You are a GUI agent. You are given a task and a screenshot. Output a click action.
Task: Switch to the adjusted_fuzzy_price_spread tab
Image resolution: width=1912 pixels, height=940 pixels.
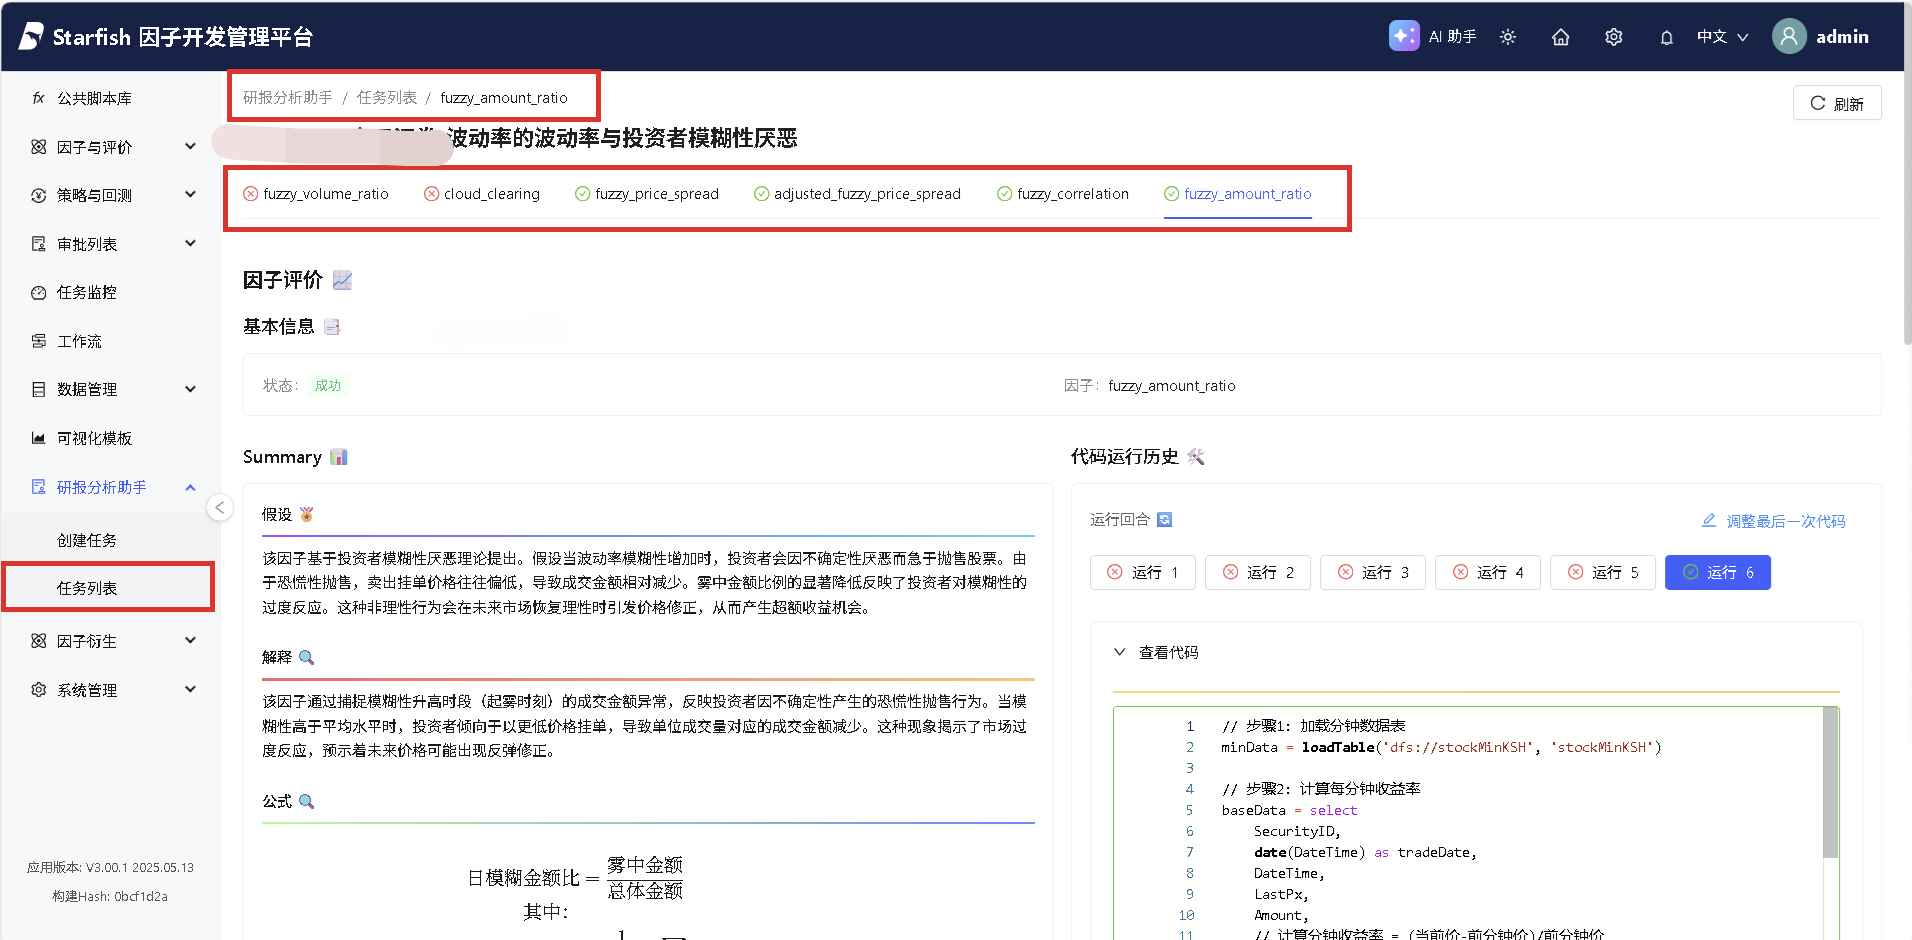click(857, 194)
